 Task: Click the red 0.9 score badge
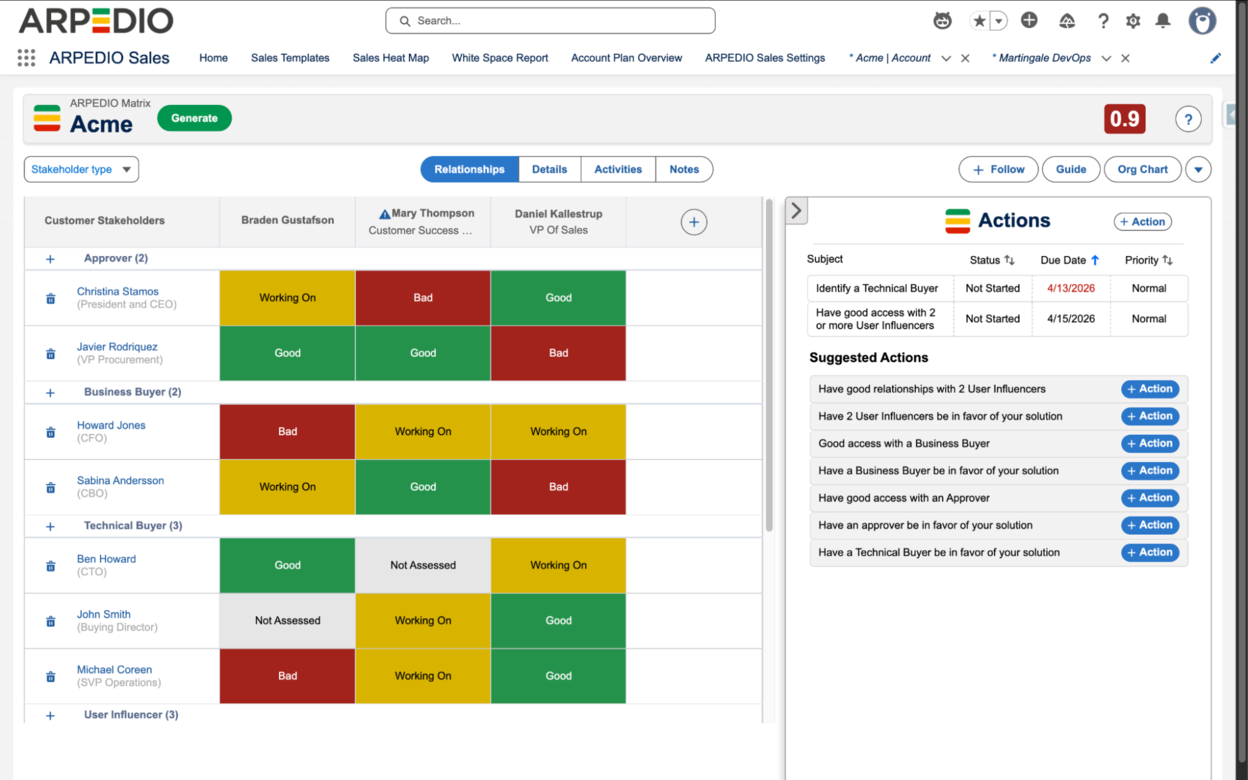[1125, 119]
